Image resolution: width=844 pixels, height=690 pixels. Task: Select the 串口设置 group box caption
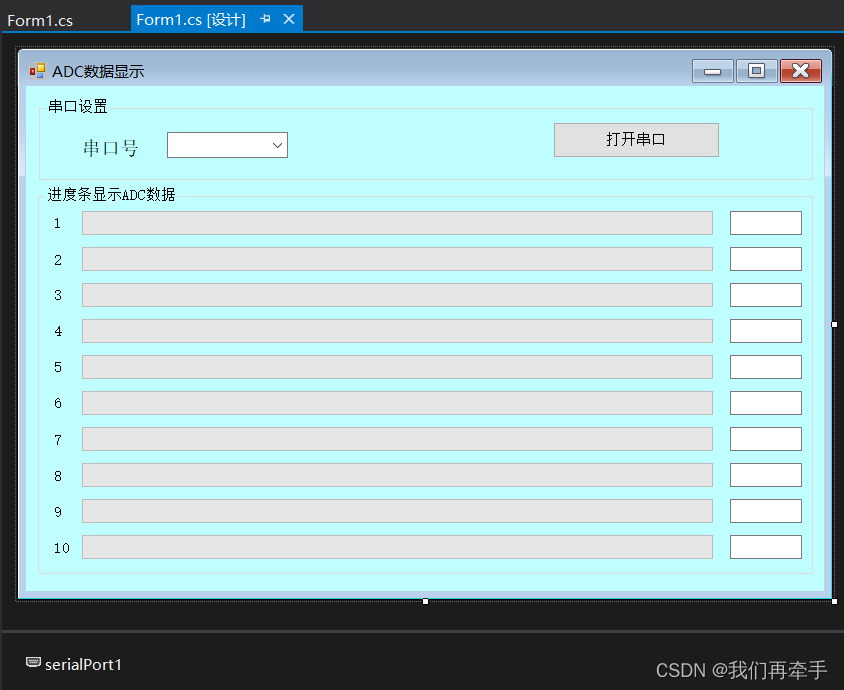click(78, 106)
